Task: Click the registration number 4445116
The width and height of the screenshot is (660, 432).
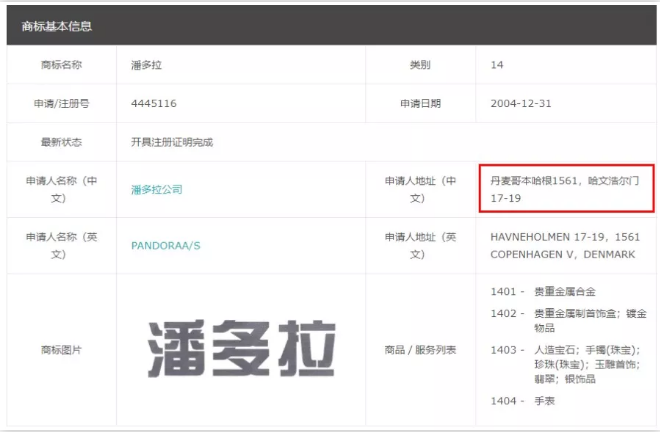Action: pyautogui.click(x=153, y=103)
